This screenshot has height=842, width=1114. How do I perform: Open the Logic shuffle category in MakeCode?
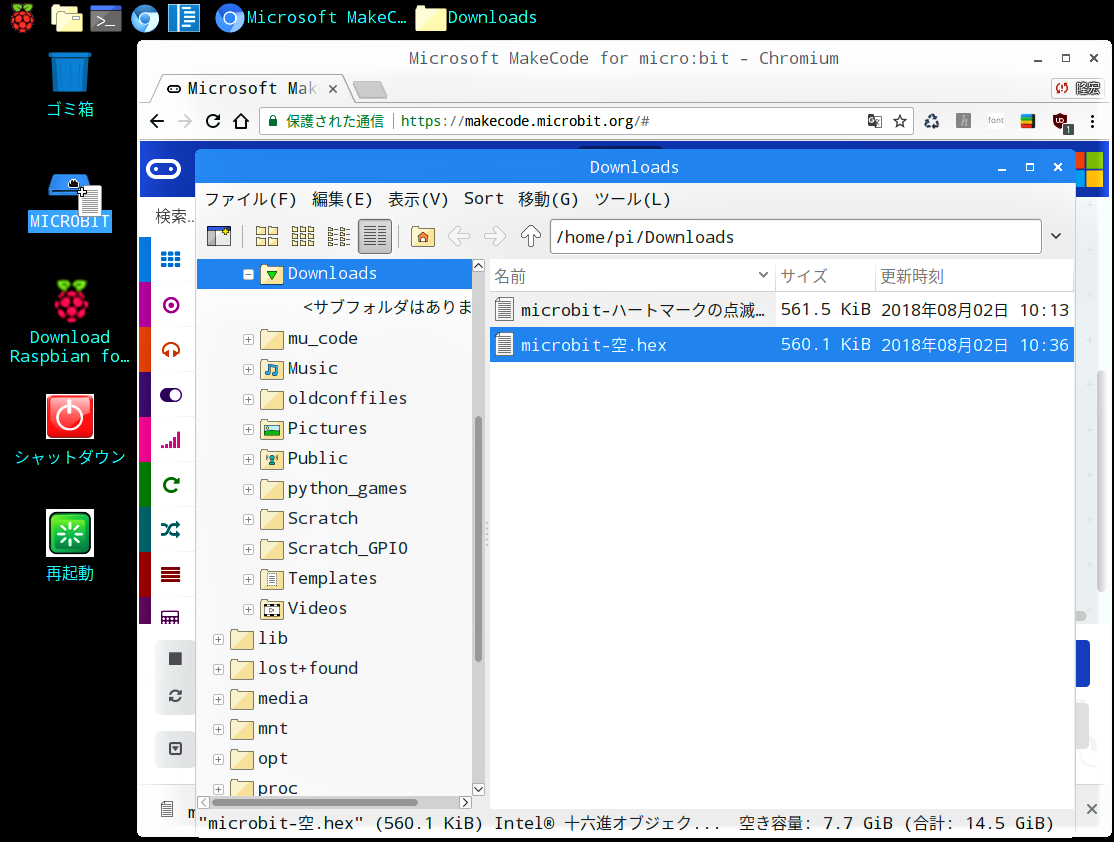point(171,530)
